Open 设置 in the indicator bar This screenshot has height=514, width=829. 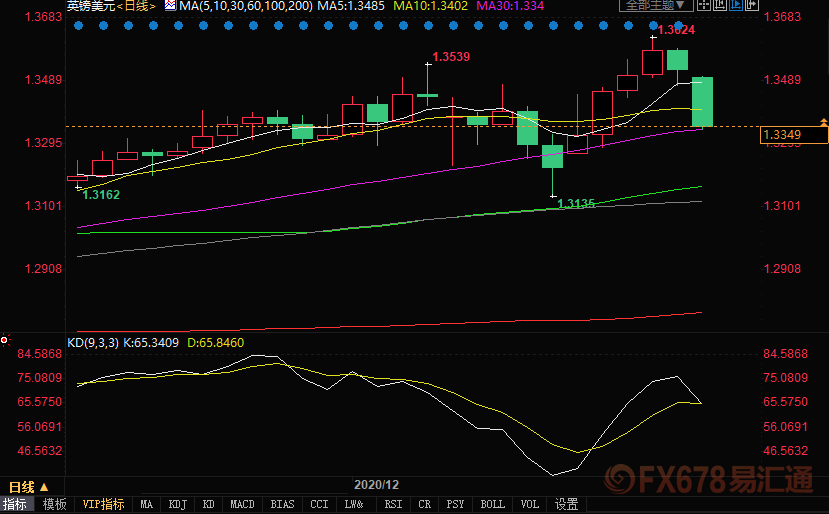567,504
